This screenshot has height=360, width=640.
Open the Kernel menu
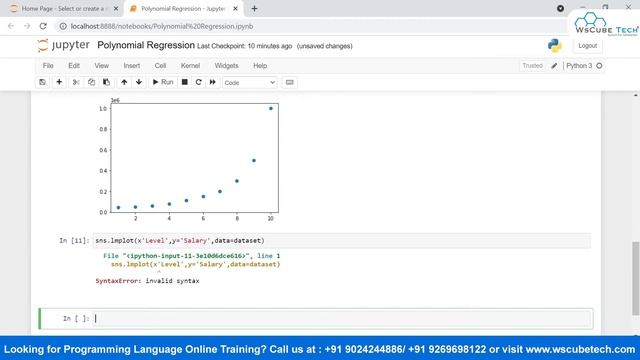pyautogui.click(x=190, y=66)
